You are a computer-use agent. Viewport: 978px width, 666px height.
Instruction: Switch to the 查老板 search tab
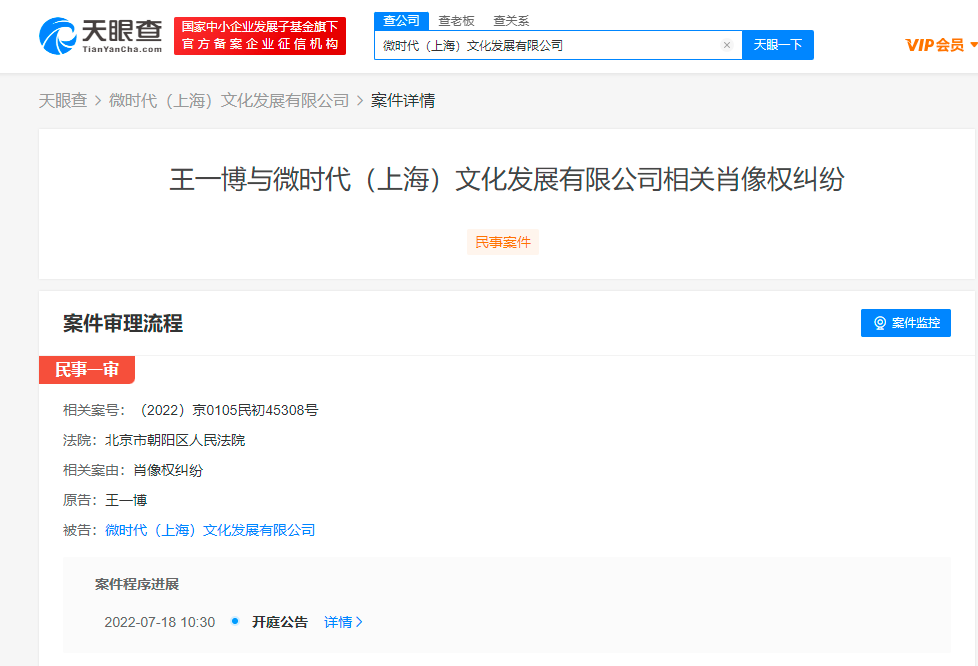[456, 21]
